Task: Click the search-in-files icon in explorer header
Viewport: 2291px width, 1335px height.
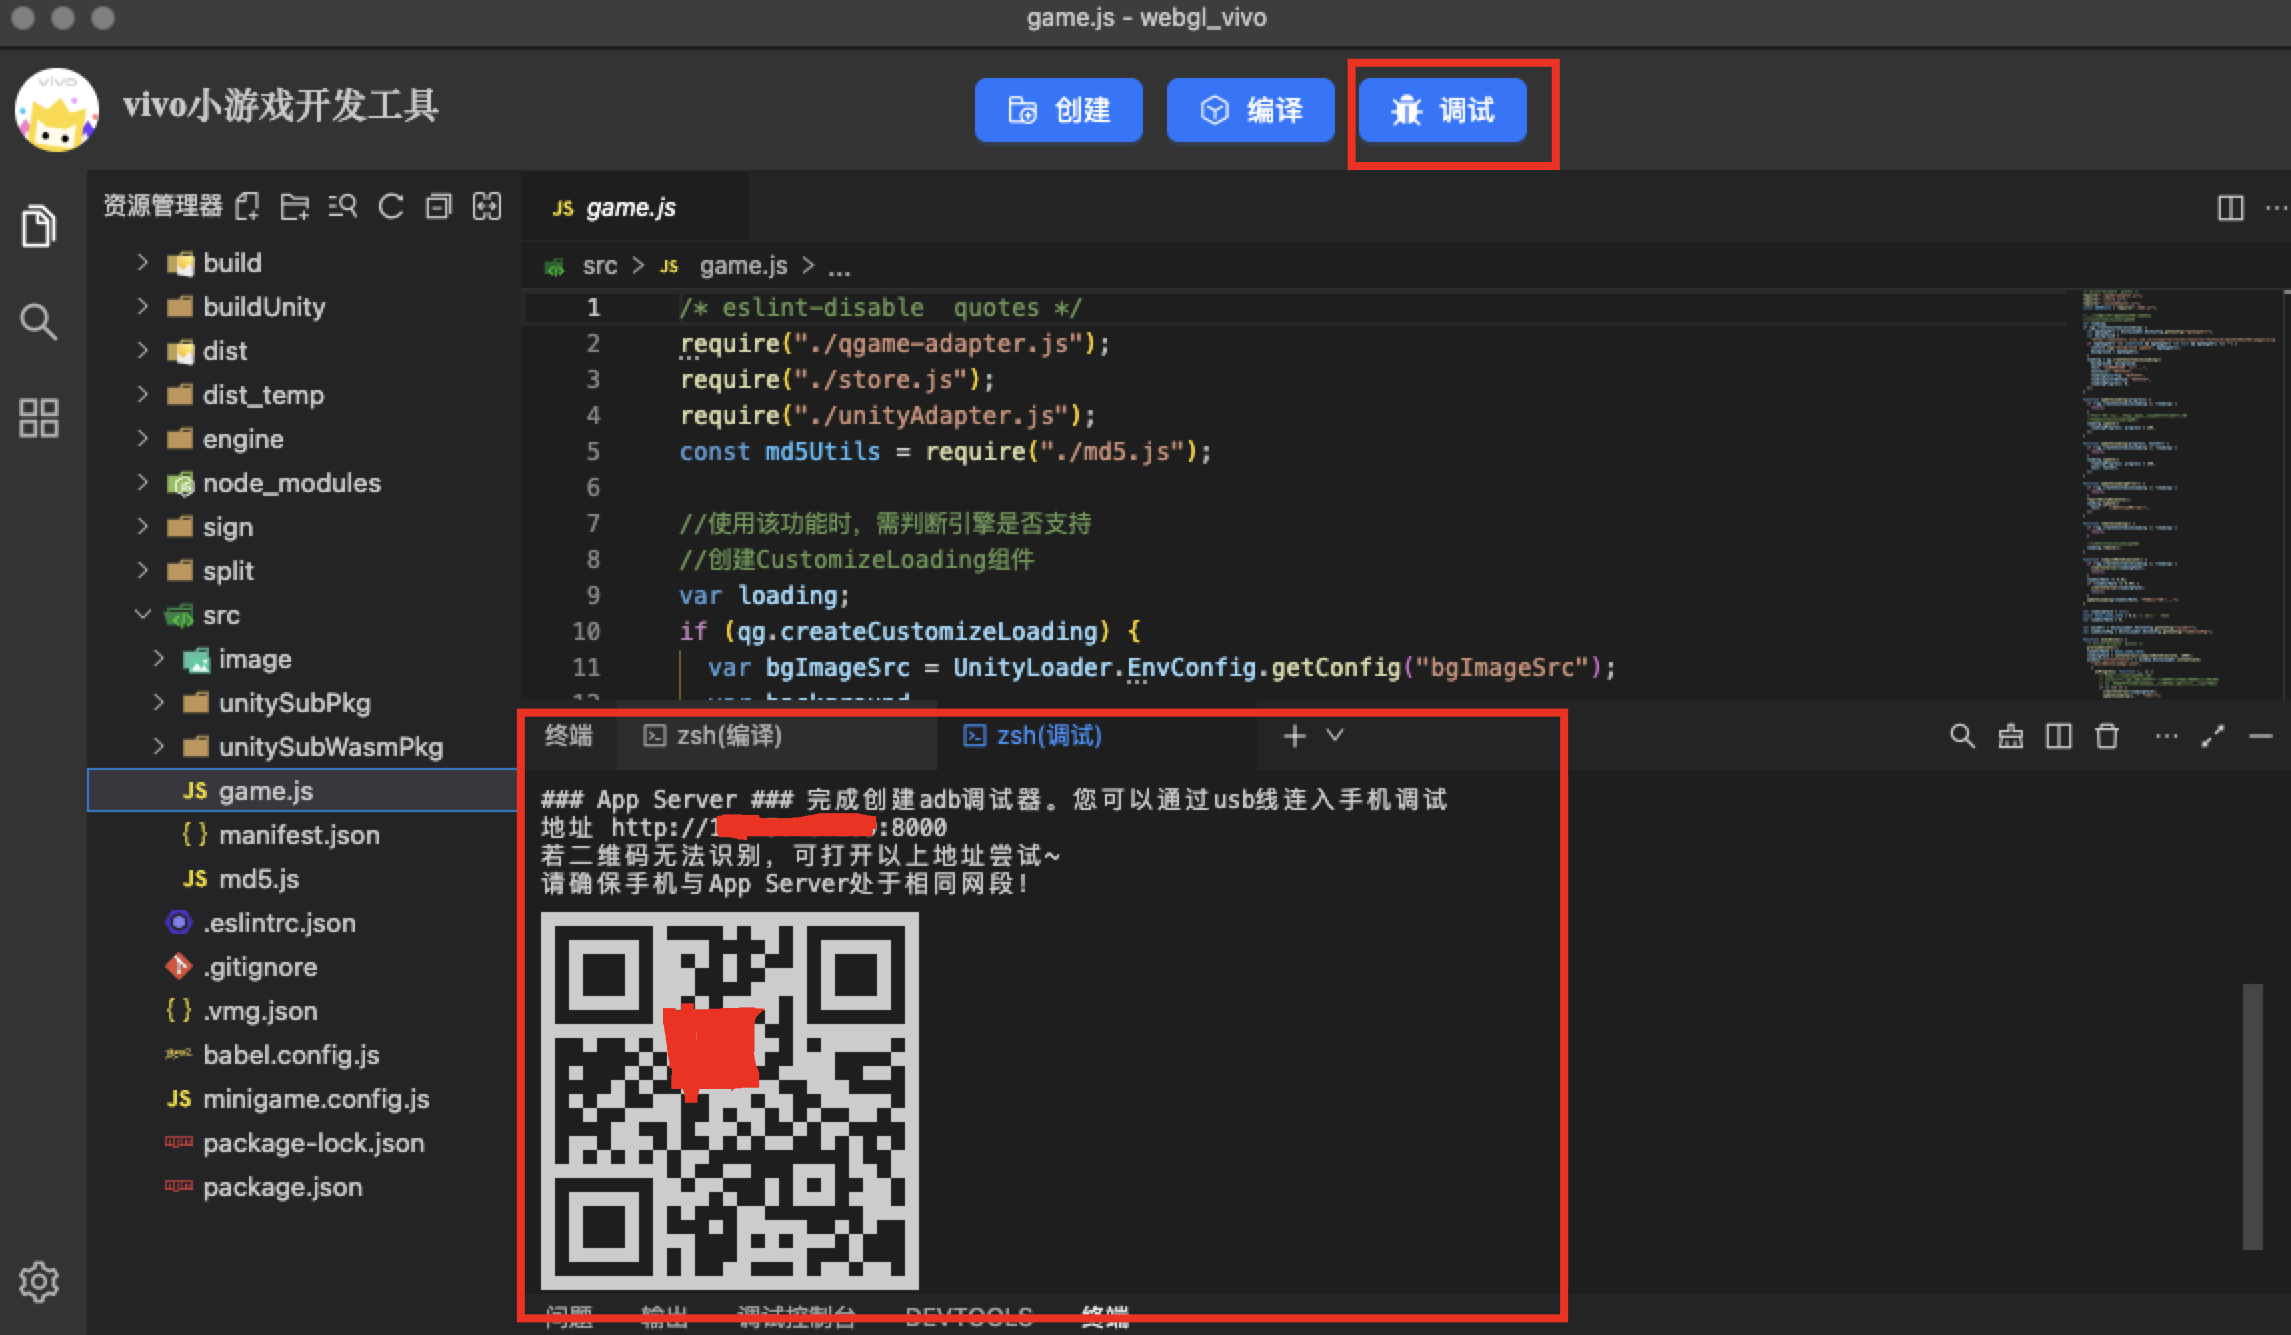Action: pyautogui.click(x=342, y=207)
